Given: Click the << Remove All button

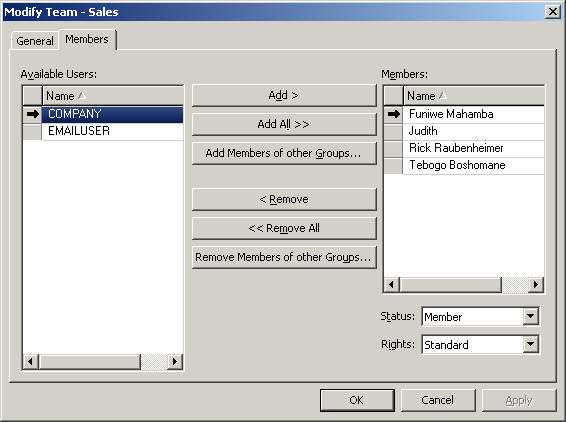Looking at the screenshot, I should pos(284,228).
